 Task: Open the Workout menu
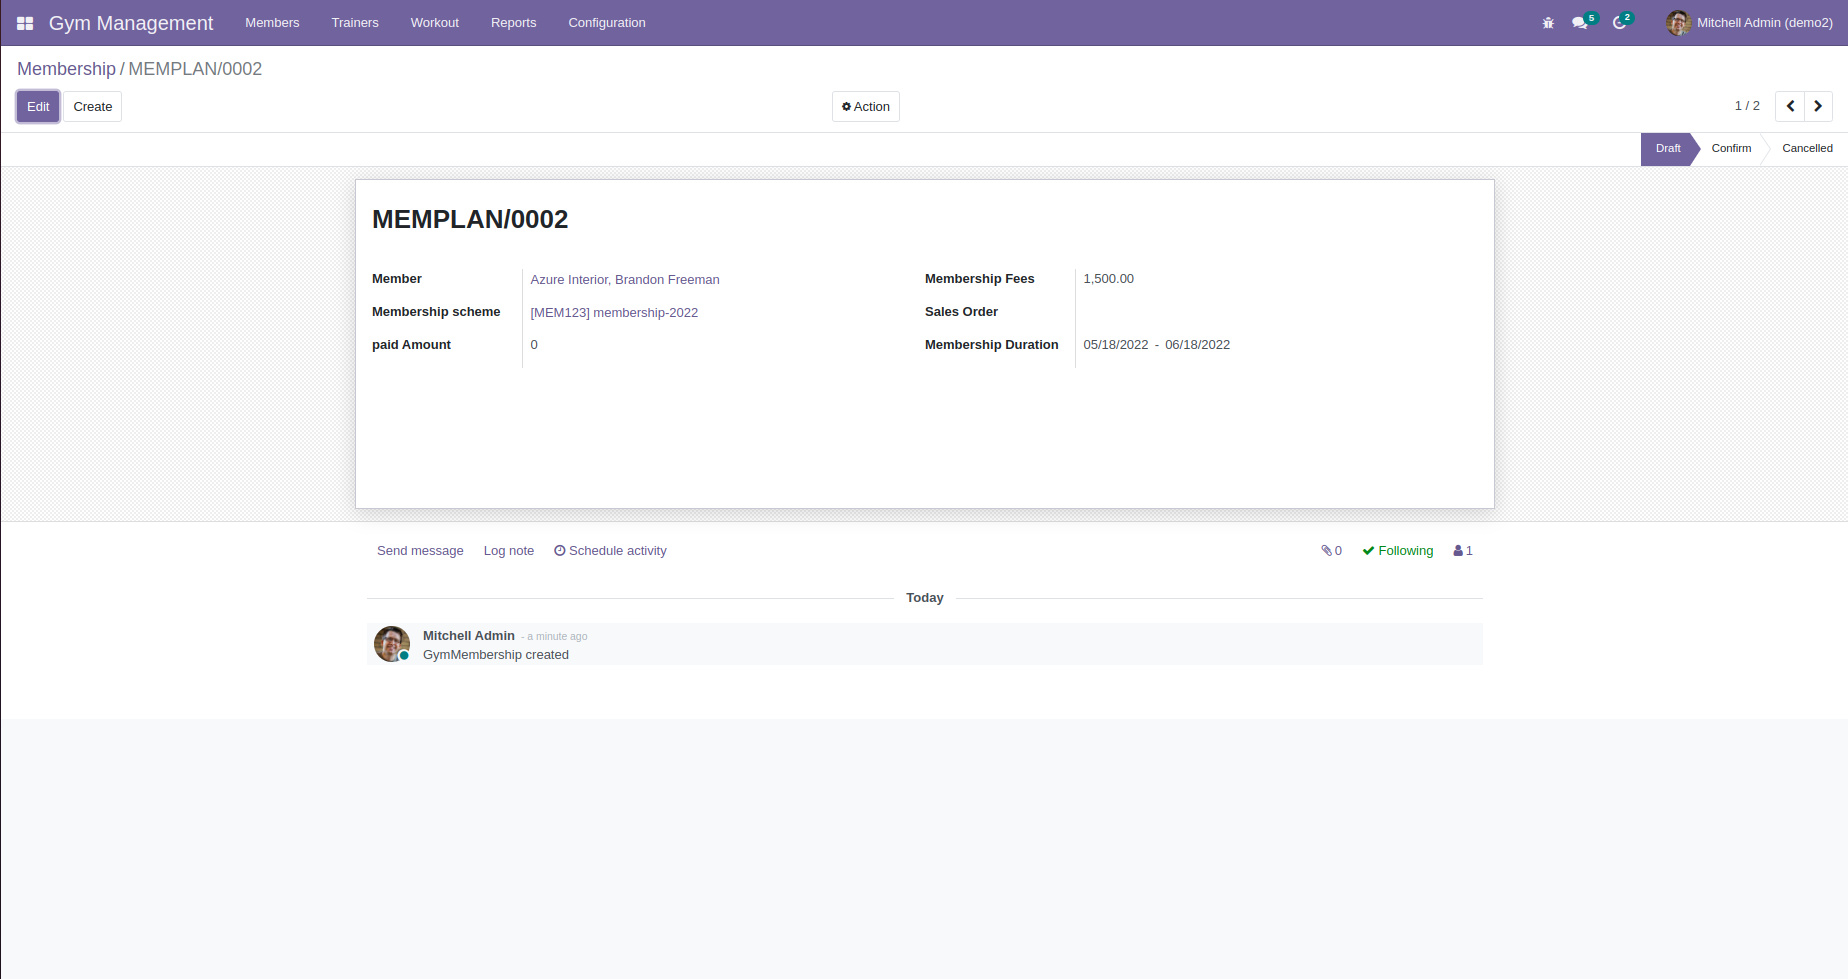[x=435, y=23]
